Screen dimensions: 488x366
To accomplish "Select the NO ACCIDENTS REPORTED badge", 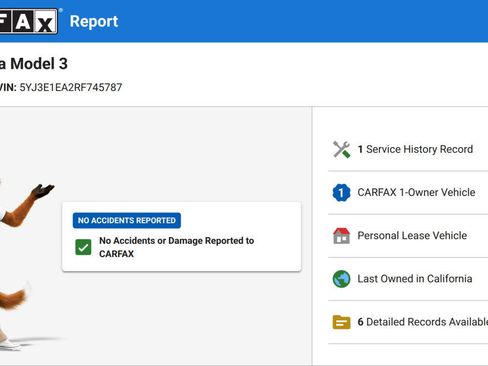I will (x=127, y=220).
